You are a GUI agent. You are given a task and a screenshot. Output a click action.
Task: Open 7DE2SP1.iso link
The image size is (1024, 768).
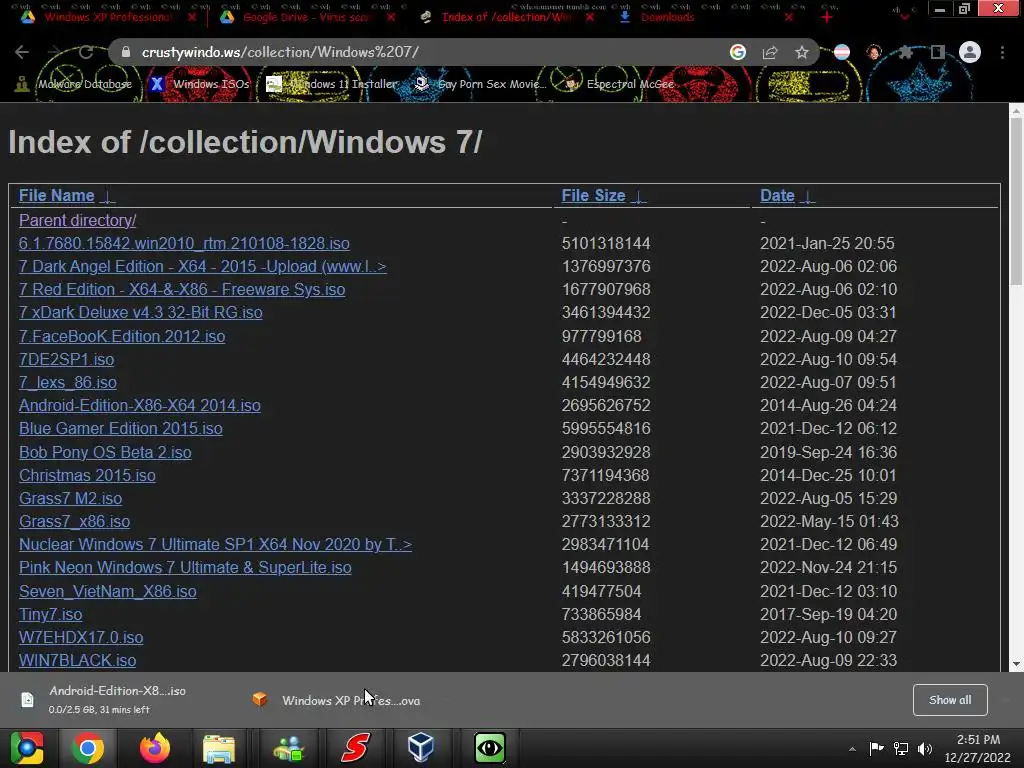pos(67,359)
